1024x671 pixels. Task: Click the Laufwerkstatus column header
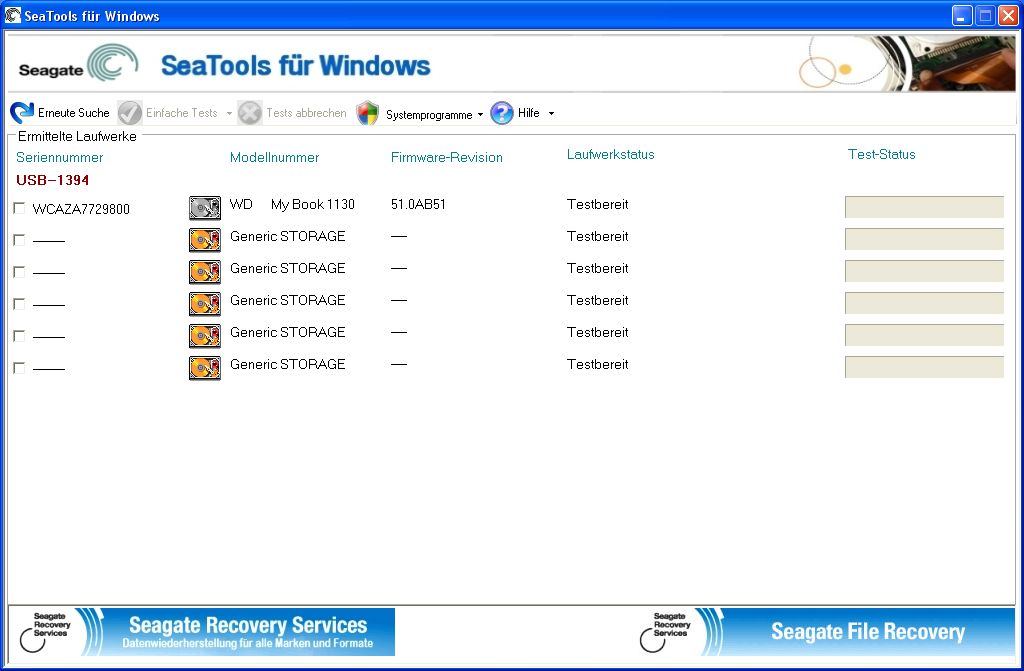[611, 154]
